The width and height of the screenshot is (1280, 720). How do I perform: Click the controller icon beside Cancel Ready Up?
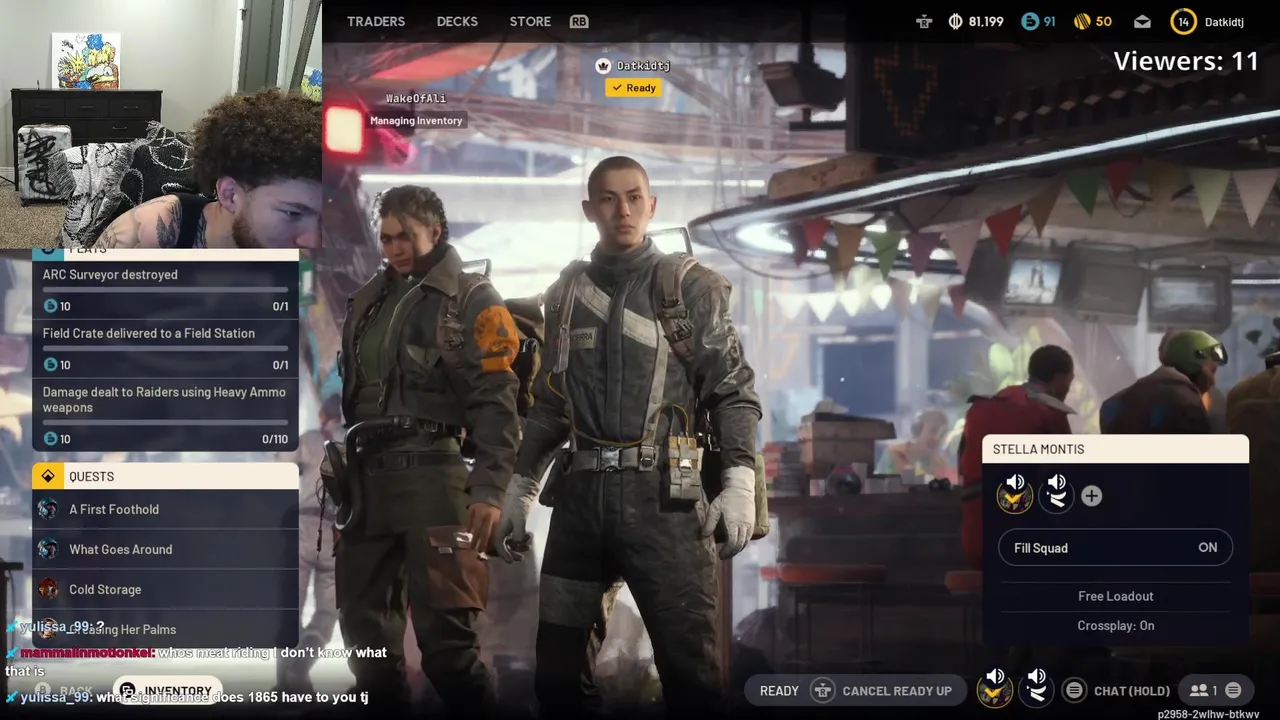click(x=823, y=690)
